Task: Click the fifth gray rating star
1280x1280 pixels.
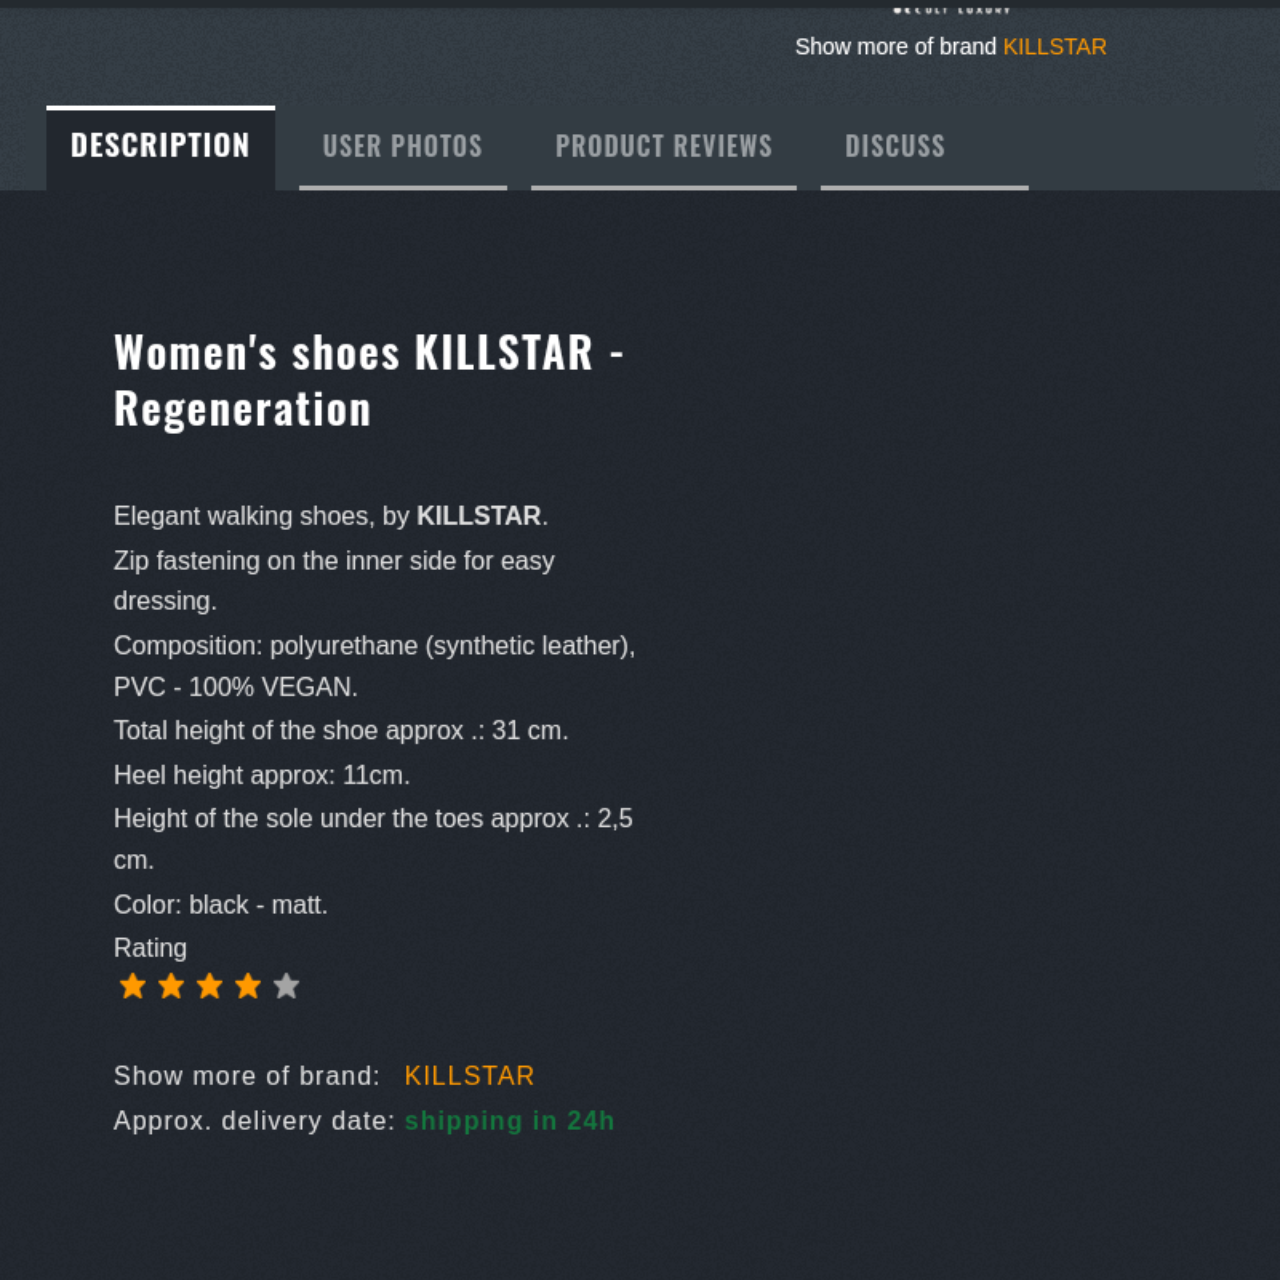Action: pos(286,987)
